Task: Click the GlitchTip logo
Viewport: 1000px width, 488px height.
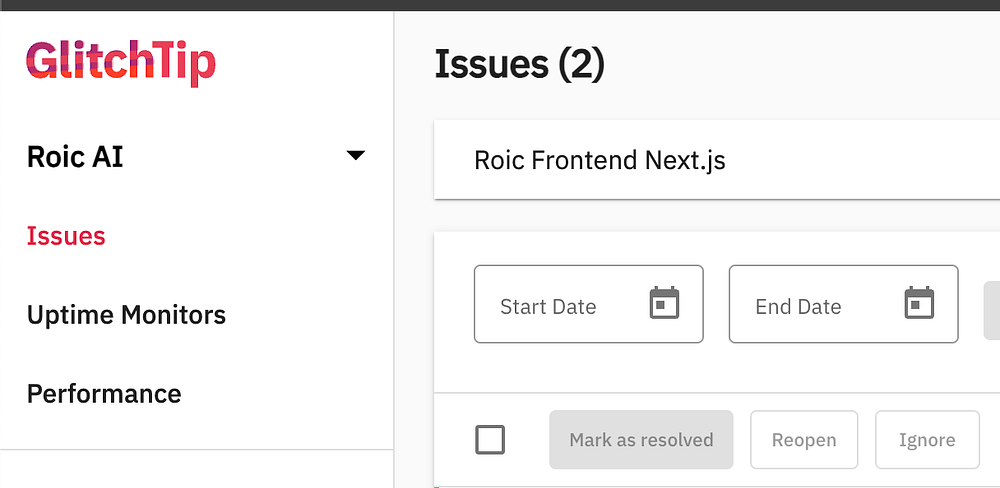Action: (121, 62)
